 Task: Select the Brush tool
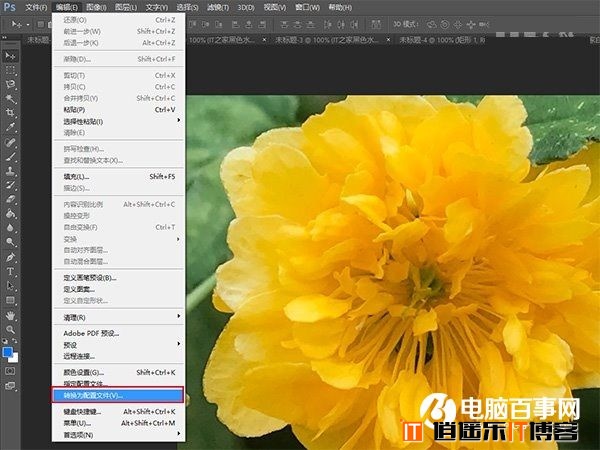click(x=10, y=157)
